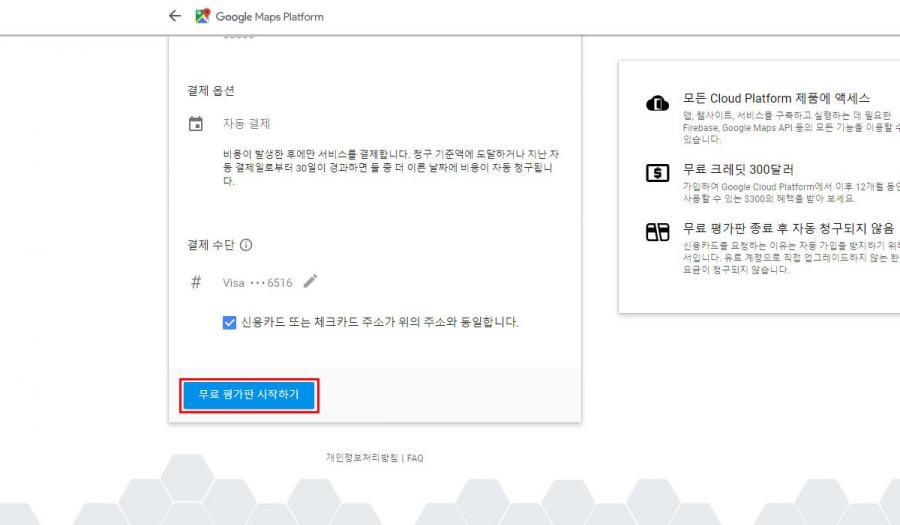Uncheck the card address same-as-above checkbox
Viewport: 900px width, 525px height.
point(229,322)
